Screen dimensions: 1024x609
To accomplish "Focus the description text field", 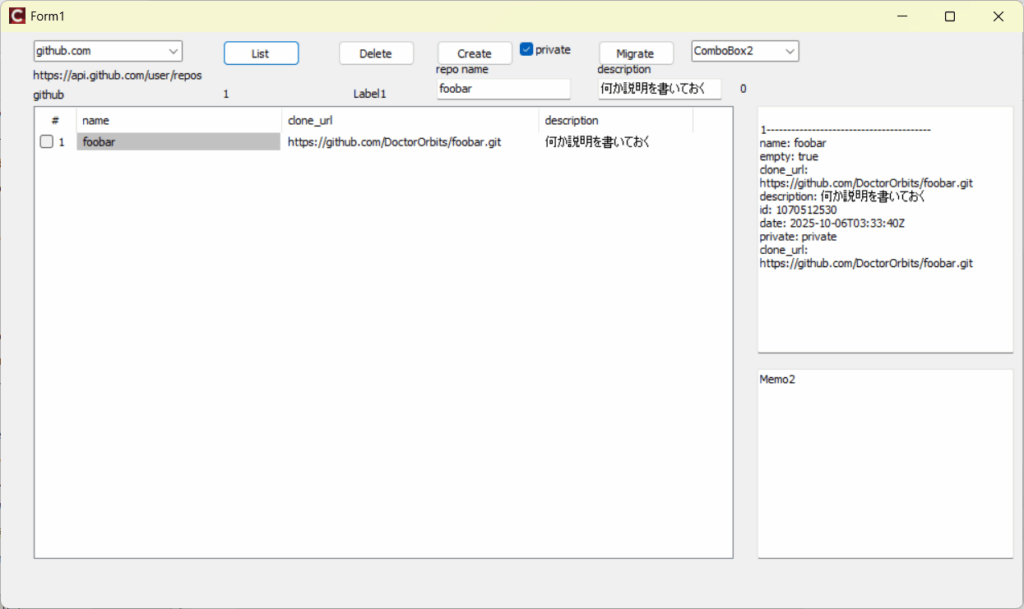I will pyautogui.click(x=659, y=89).
